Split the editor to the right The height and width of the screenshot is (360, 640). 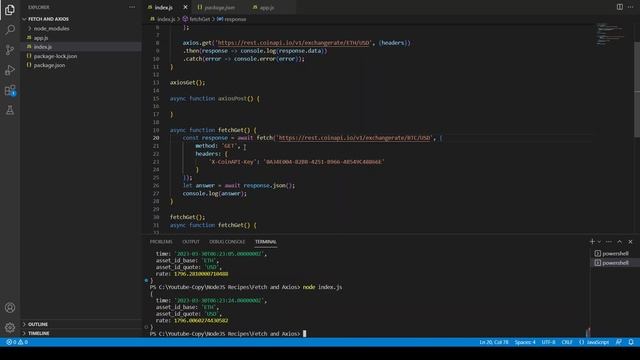[x=620, y=7]
